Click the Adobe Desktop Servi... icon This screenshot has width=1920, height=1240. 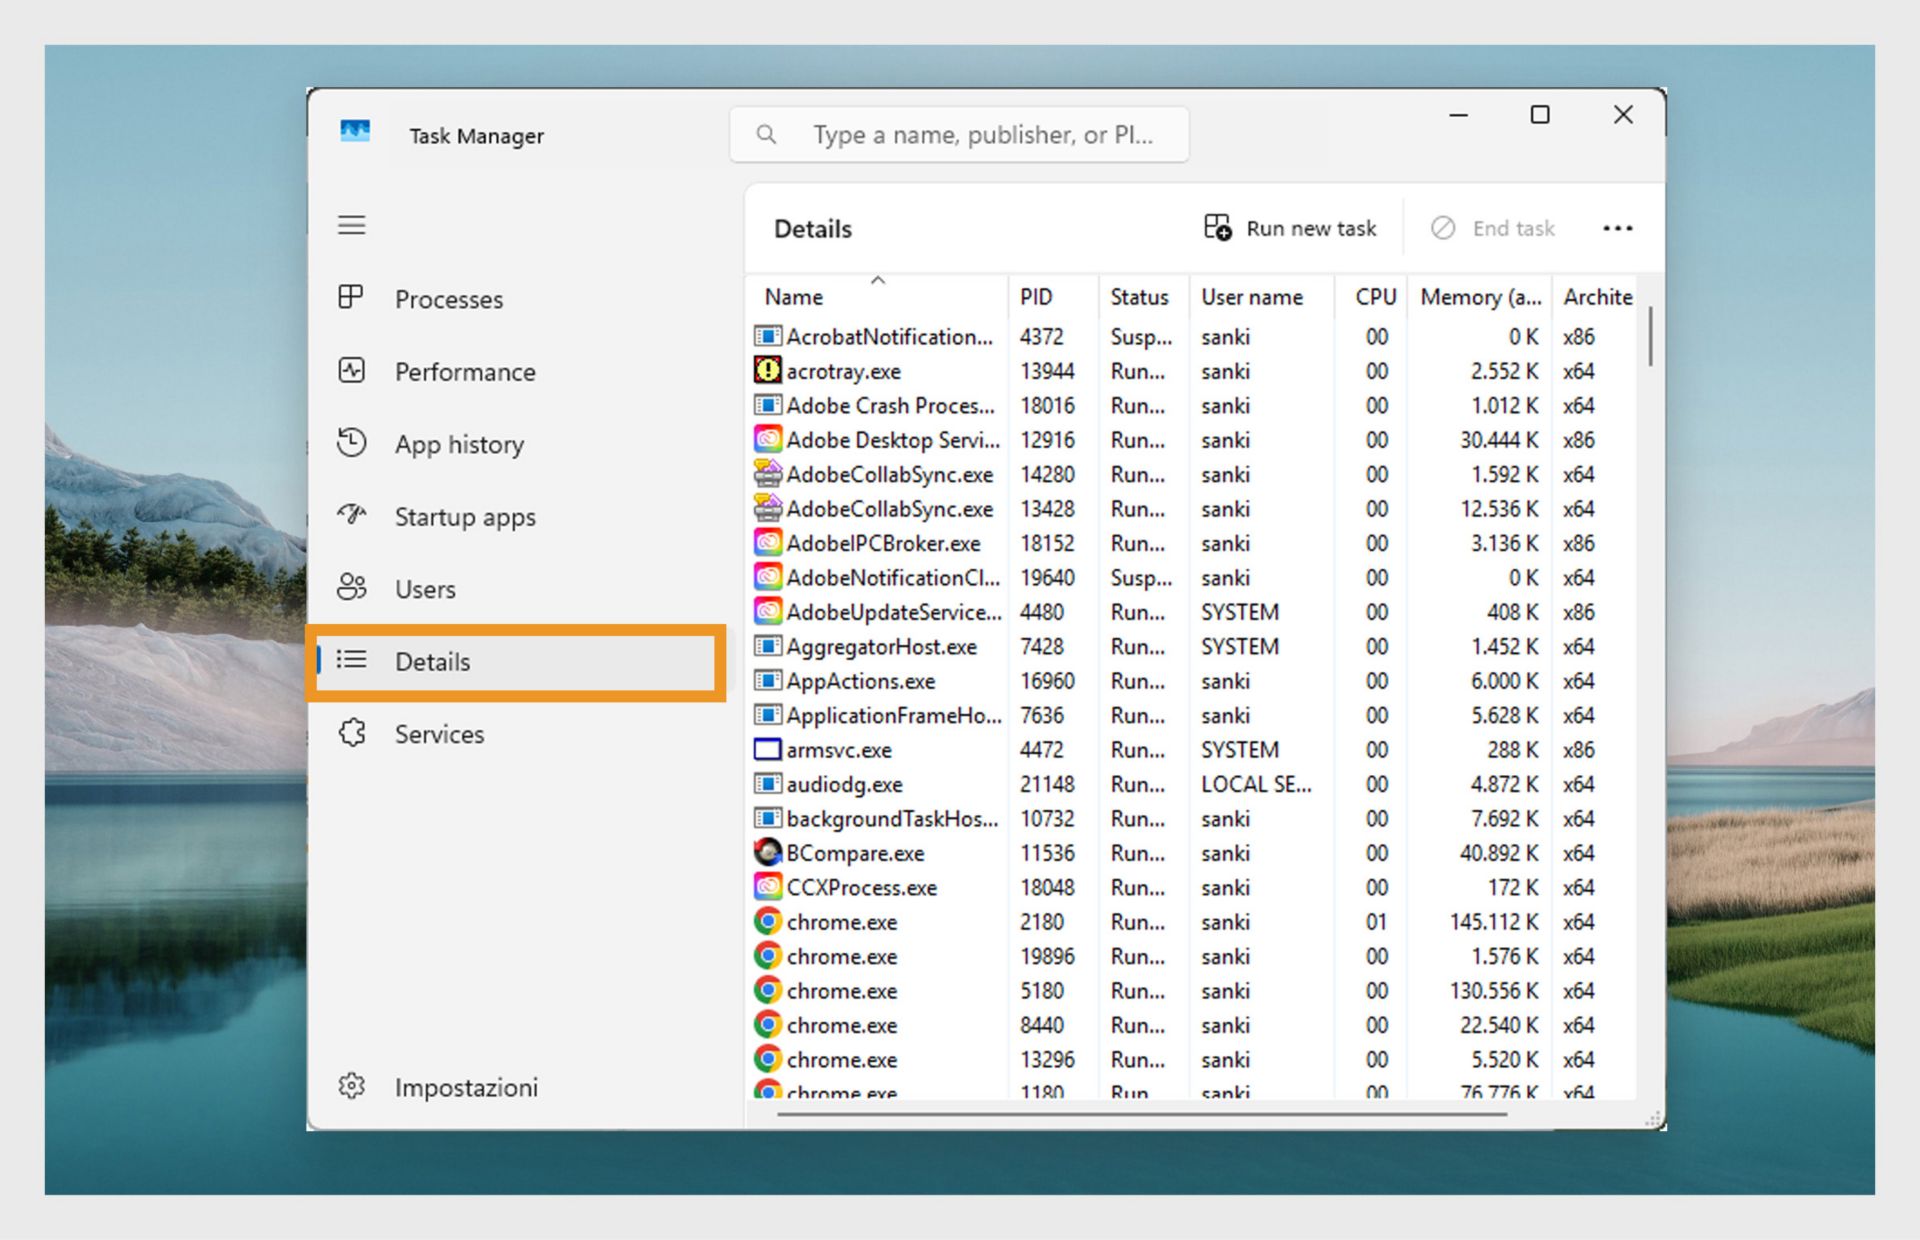[767, 439]
